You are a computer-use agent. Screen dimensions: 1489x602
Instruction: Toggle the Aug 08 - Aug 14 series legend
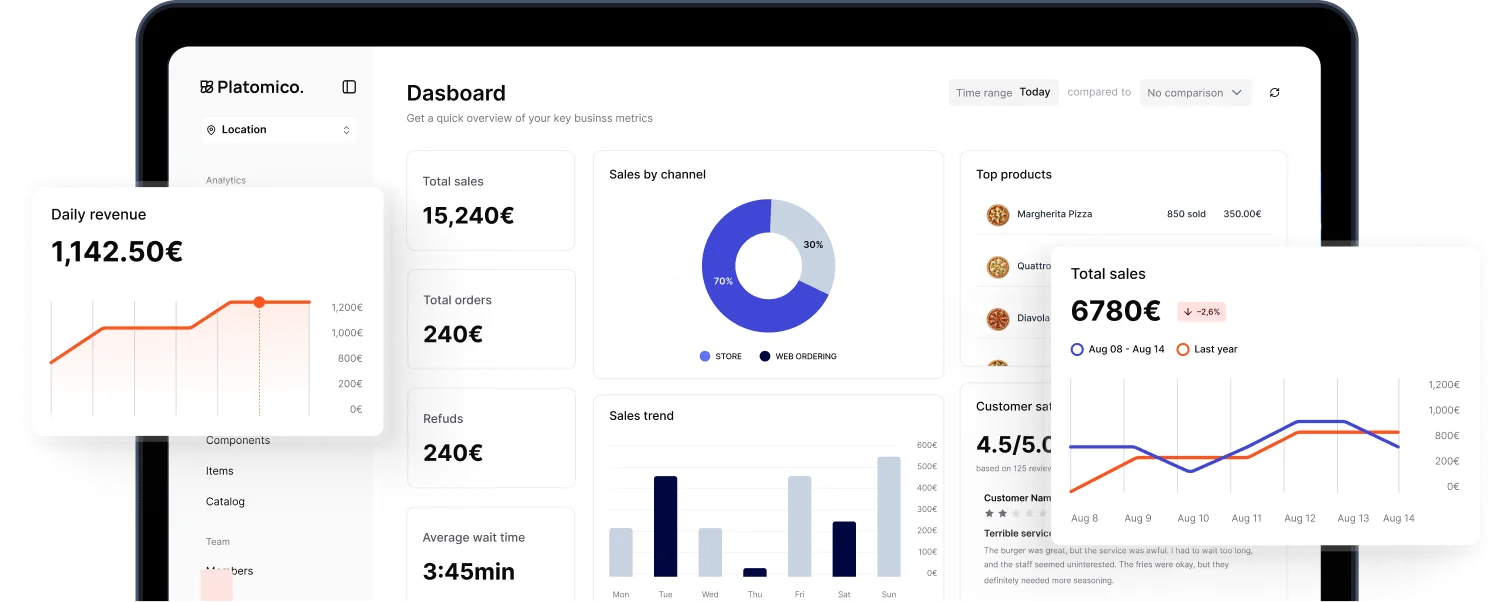click(1118, 349)
